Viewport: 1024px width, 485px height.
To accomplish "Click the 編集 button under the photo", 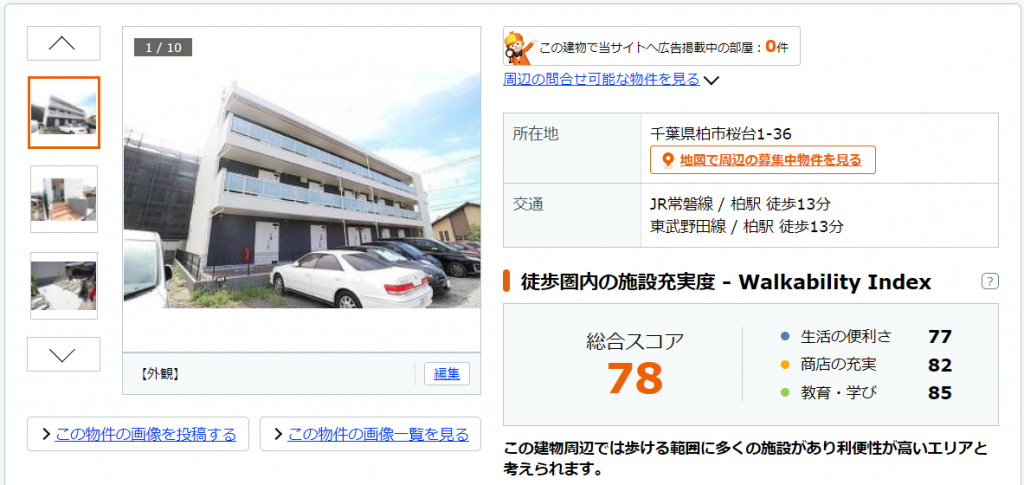I will click(447, 374).
